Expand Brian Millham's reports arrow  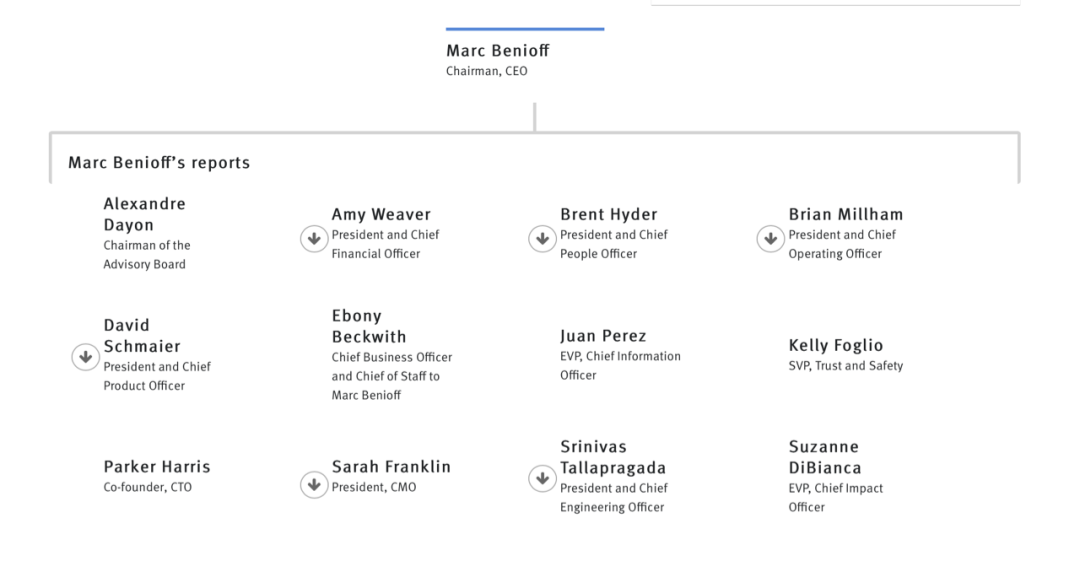(771, 239)
